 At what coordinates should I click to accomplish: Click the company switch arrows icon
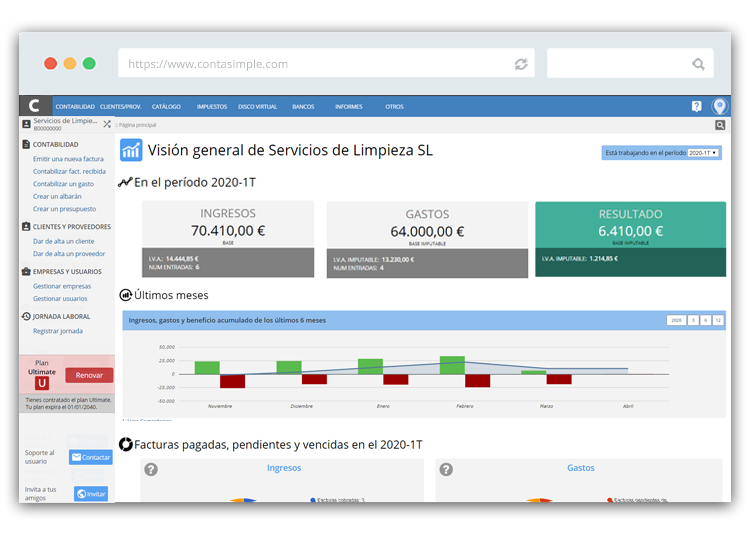(x=107, y=124)
